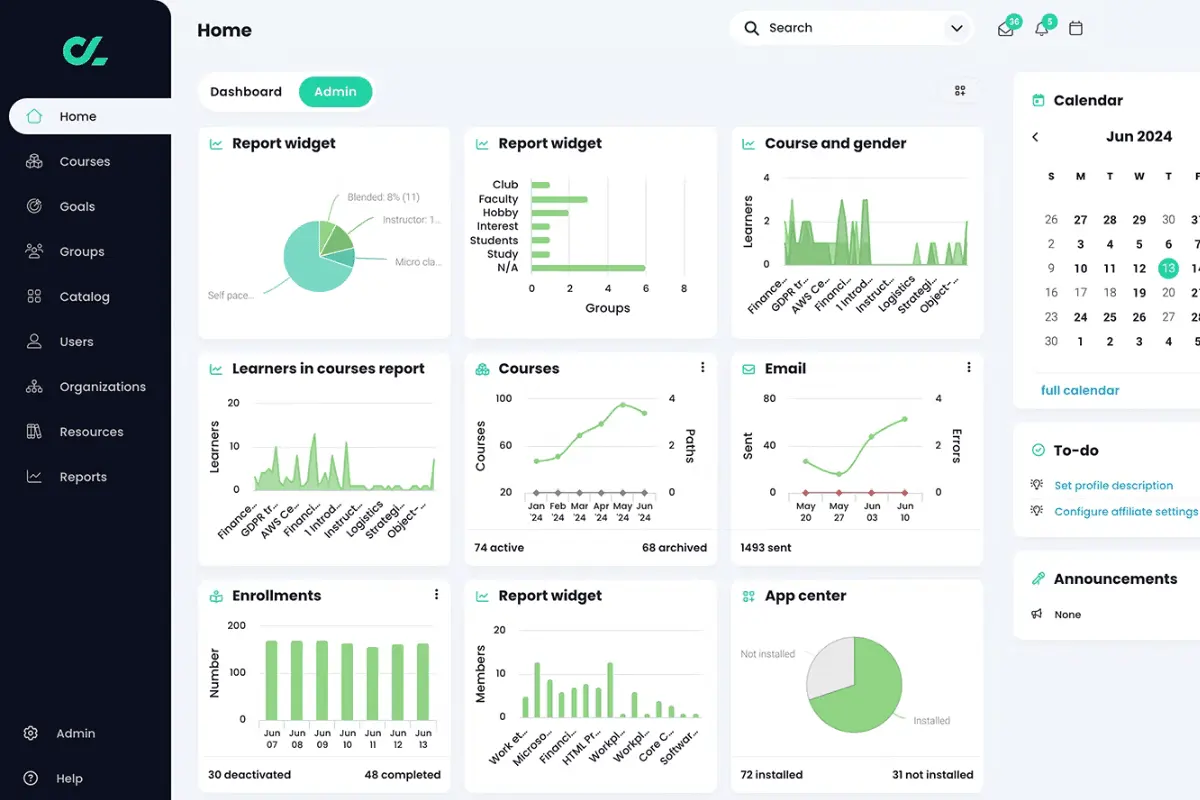Open the Courses widget three-dot menu

click(x=703, y=368)
